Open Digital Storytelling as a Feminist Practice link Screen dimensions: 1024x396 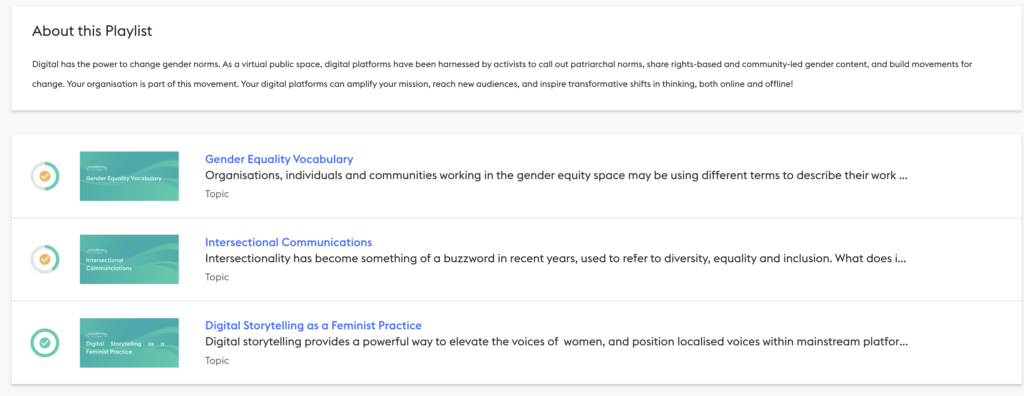point(313,325)
